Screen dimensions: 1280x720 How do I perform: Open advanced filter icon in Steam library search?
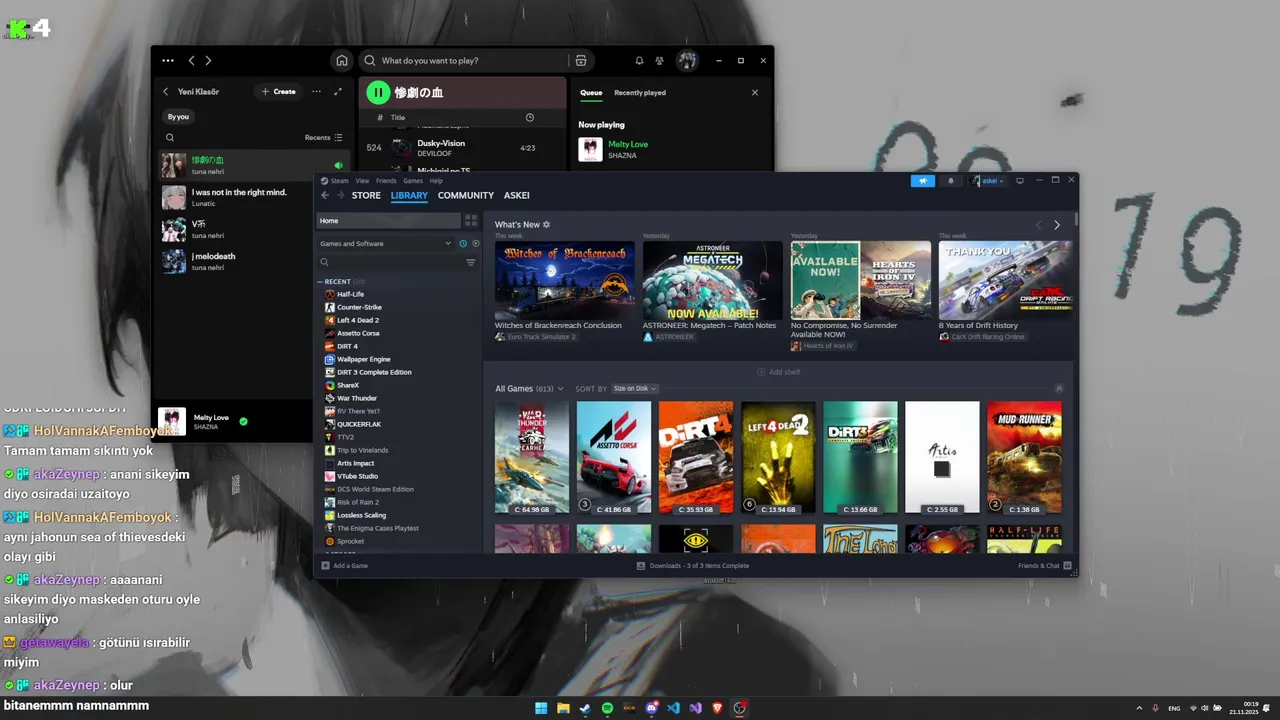471,263
